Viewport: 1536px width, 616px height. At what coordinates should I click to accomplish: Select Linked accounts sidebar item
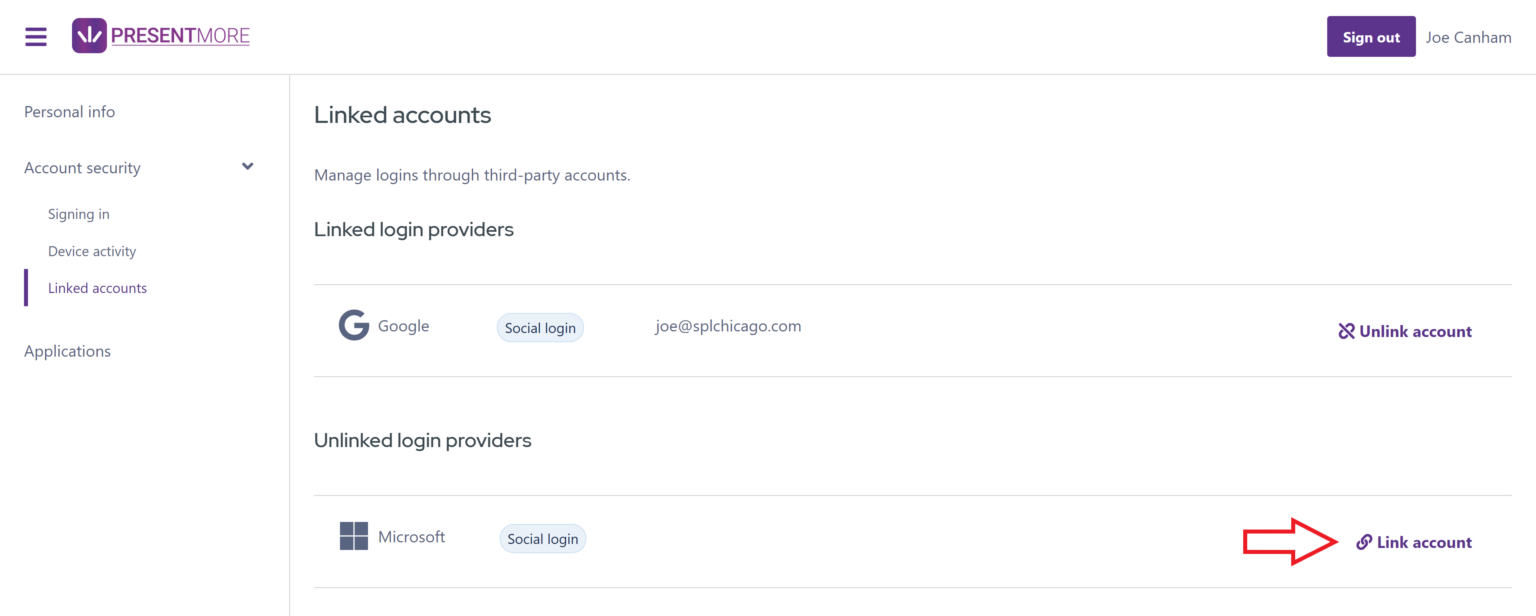[97, 288]
